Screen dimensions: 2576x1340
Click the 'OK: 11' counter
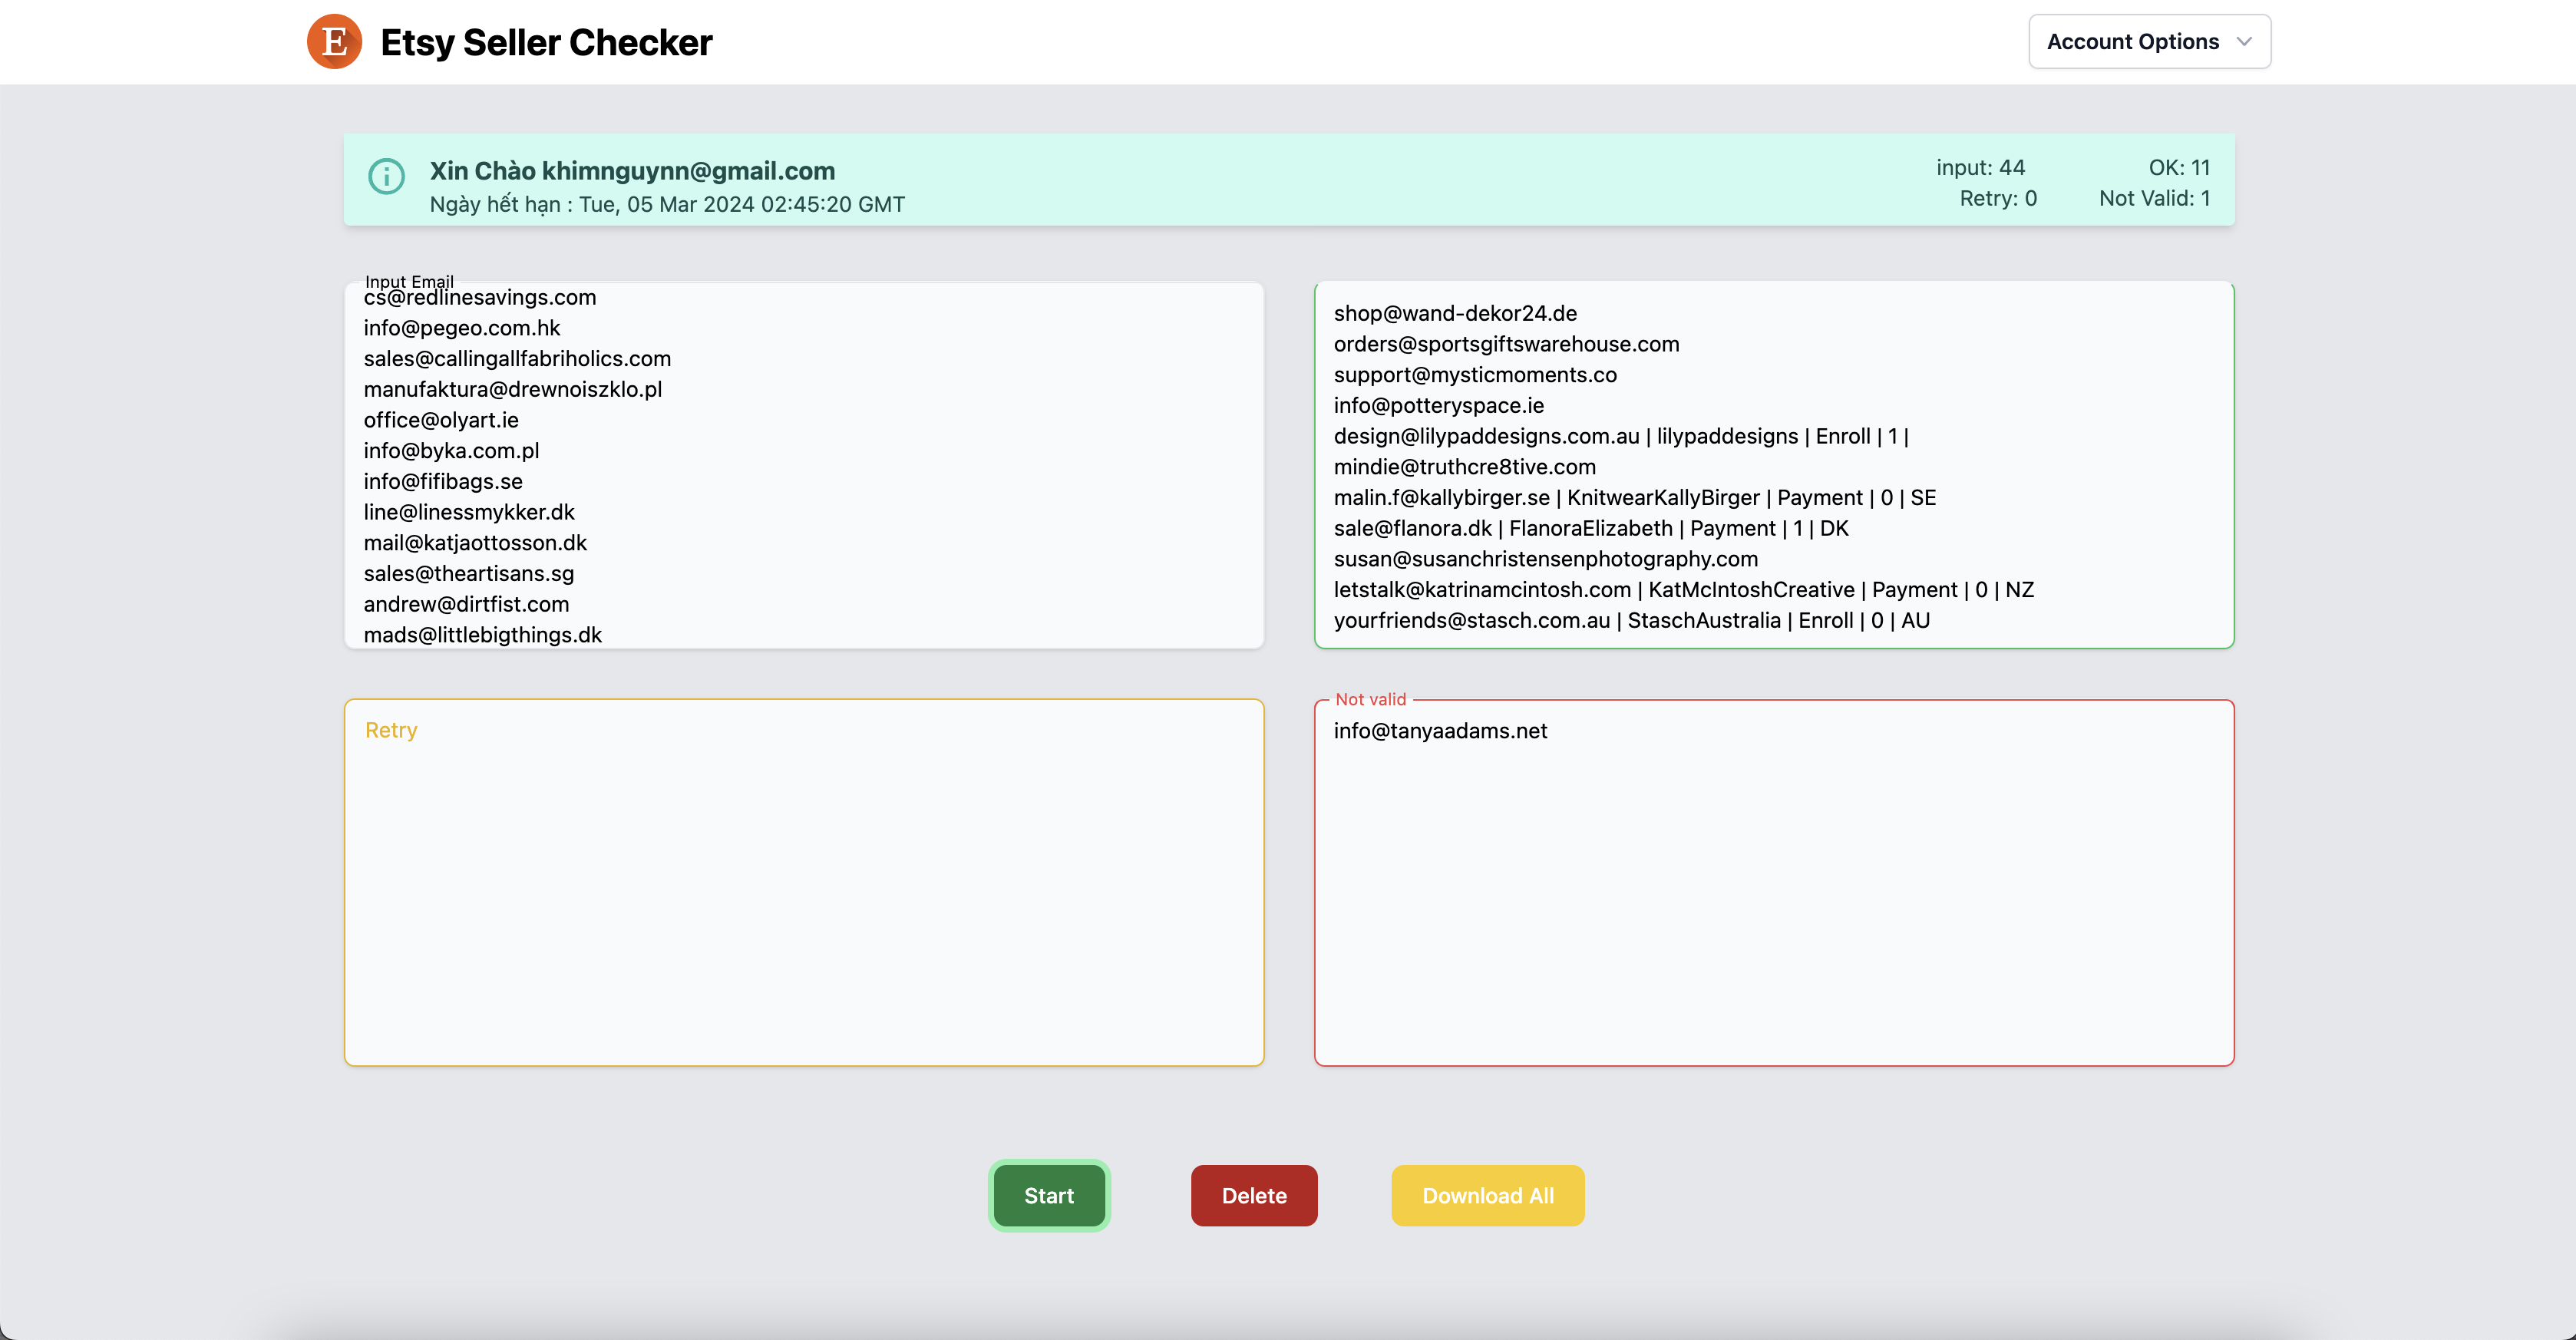(x=2179, y=167)
